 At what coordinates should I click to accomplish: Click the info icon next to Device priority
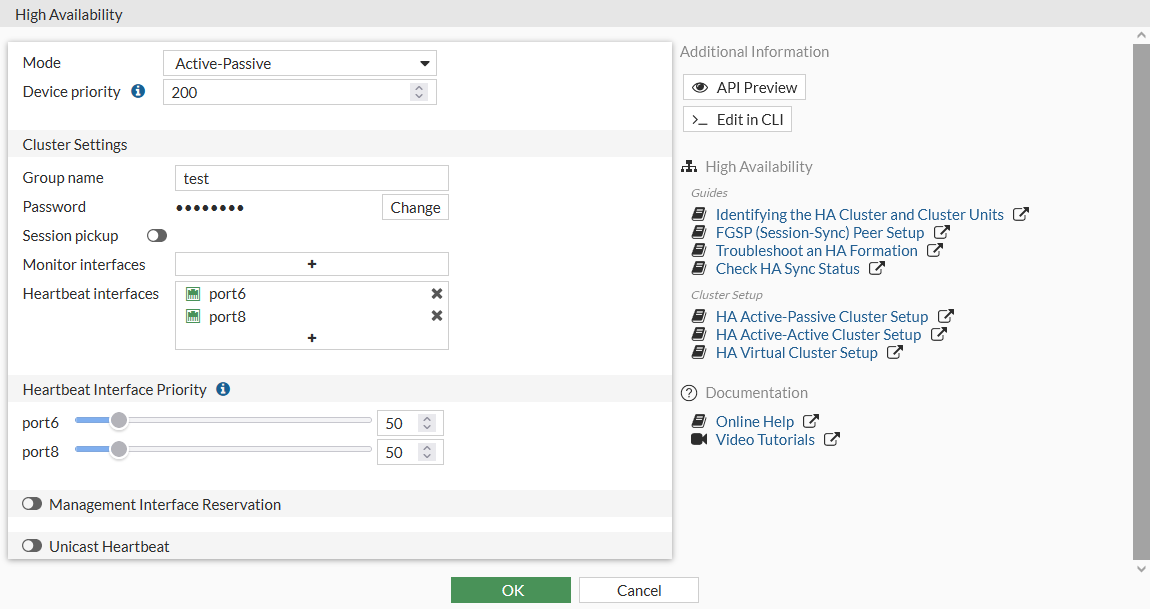coord(138,91)
